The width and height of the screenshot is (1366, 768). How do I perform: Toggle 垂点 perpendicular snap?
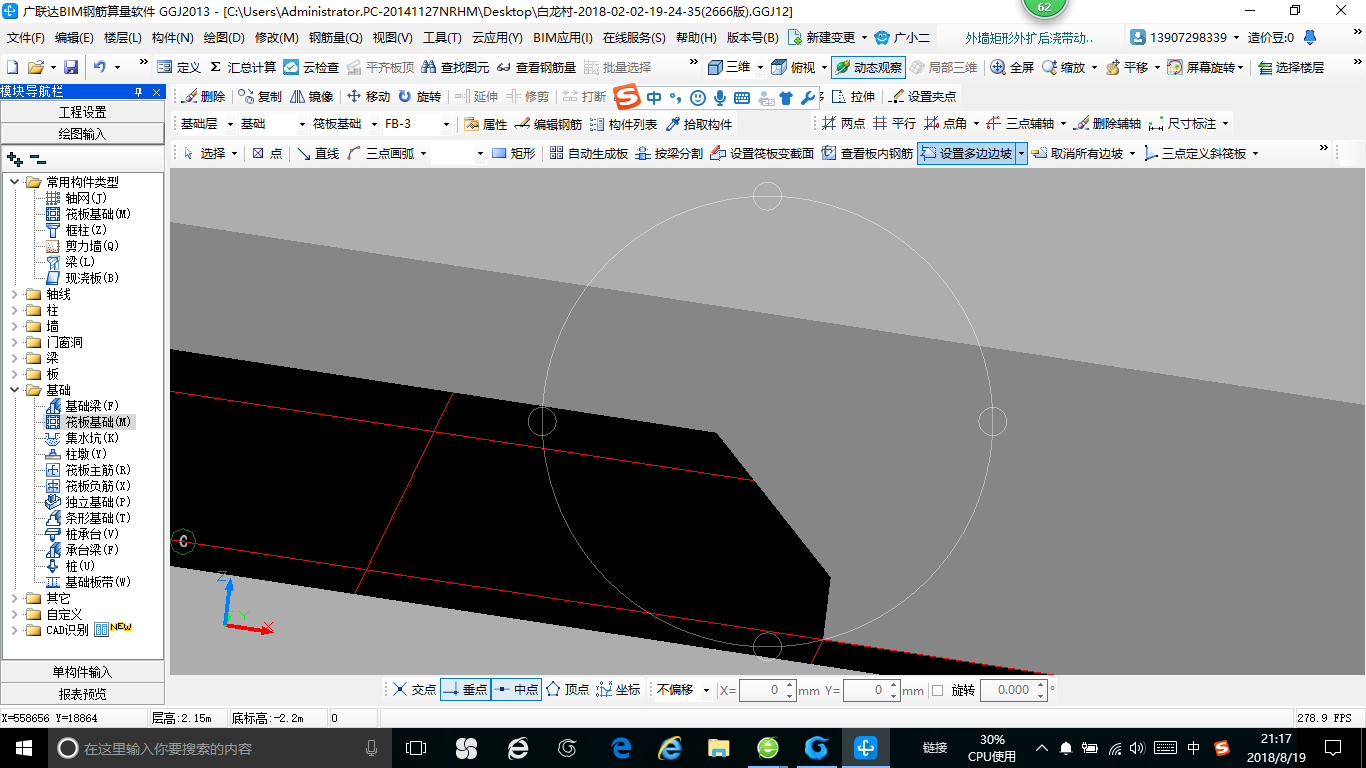[465, 690]
